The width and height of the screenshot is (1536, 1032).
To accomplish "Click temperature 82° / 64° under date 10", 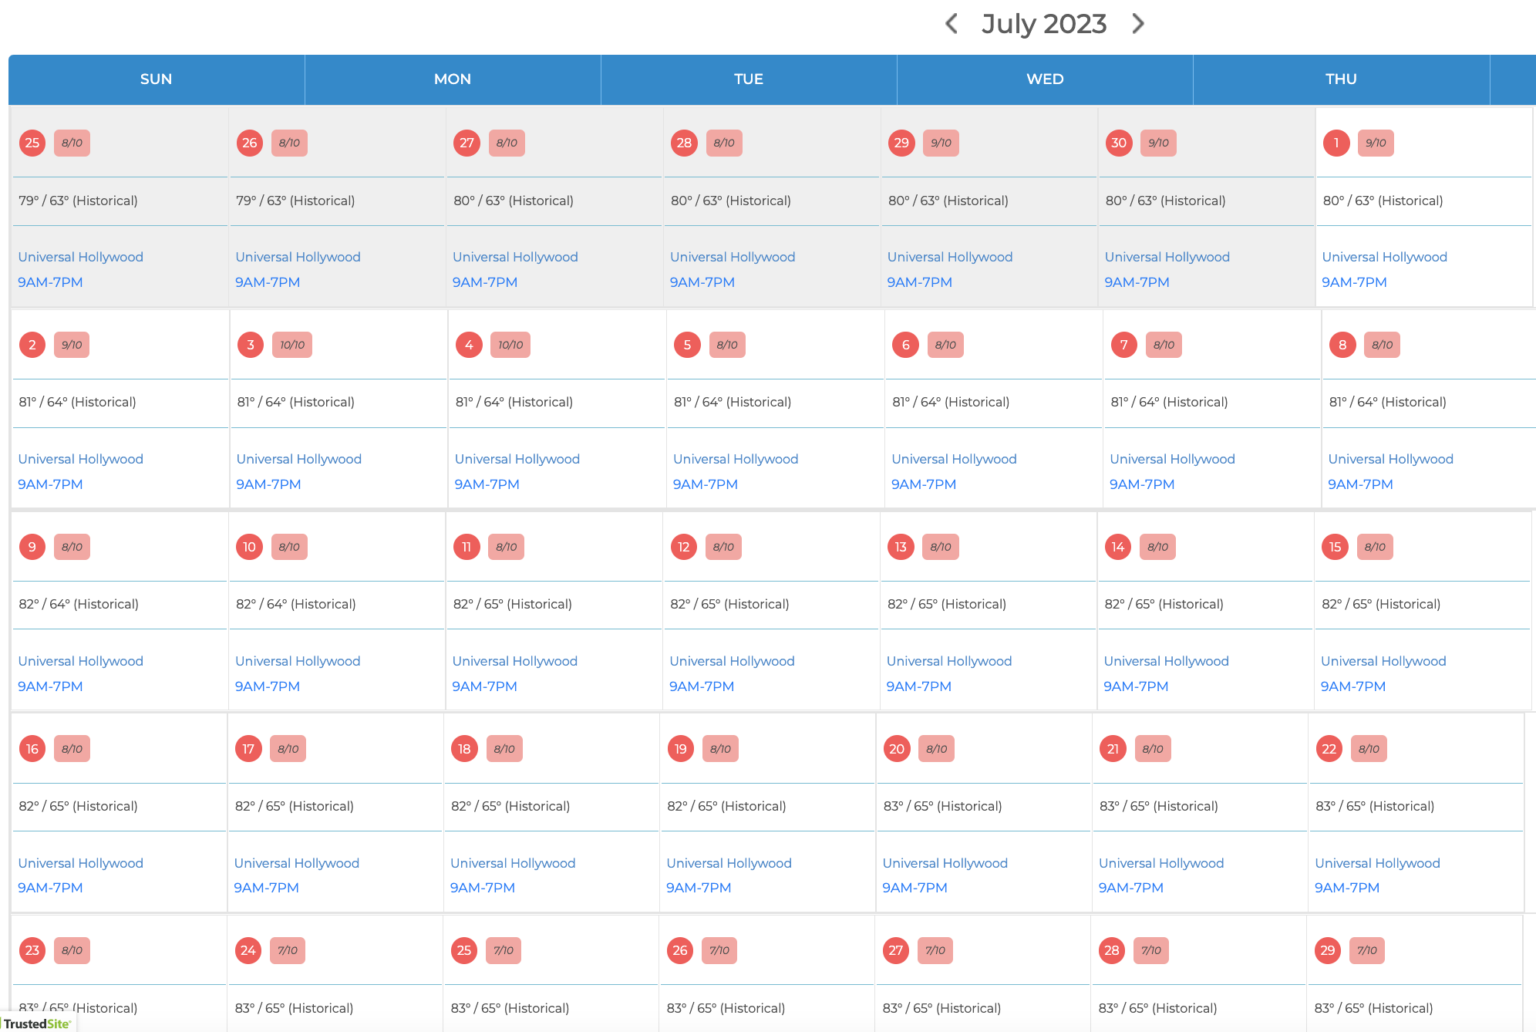I will 296,604.
